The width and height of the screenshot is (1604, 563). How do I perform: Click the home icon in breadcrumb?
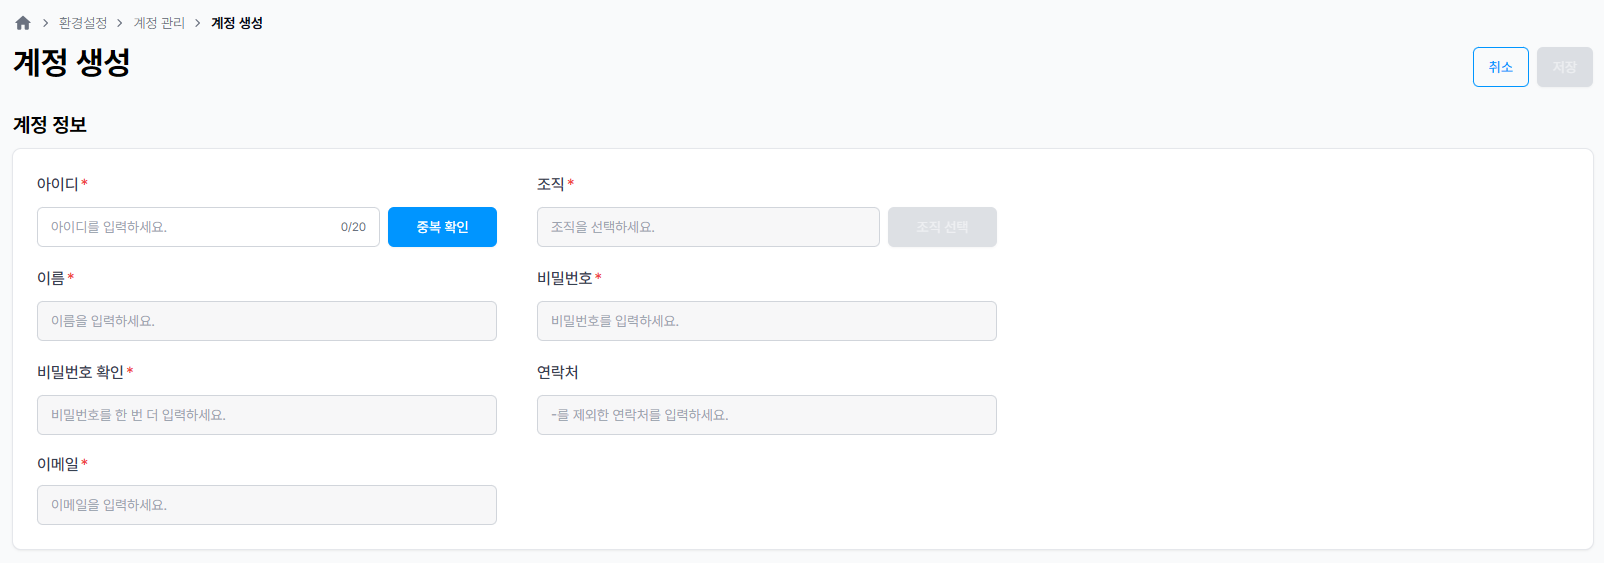pyautogui.click(x=23, y=23)
